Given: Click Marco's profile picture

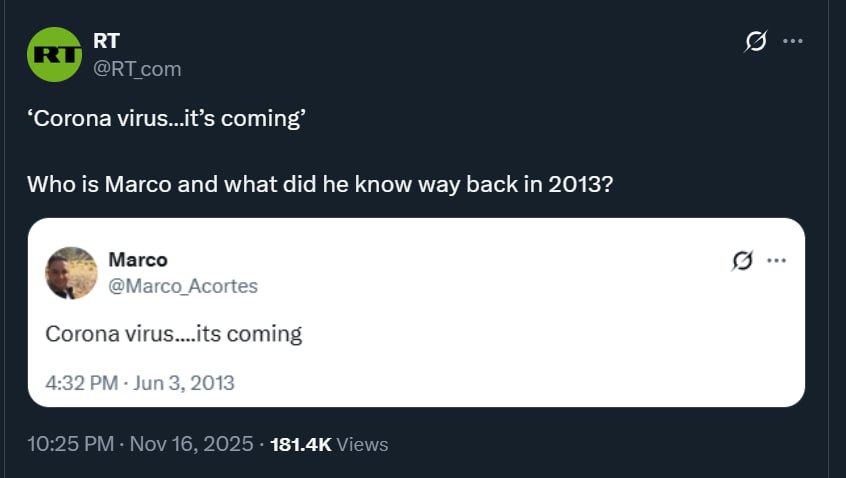Looking at the screenshot, I should pos(71,273).
